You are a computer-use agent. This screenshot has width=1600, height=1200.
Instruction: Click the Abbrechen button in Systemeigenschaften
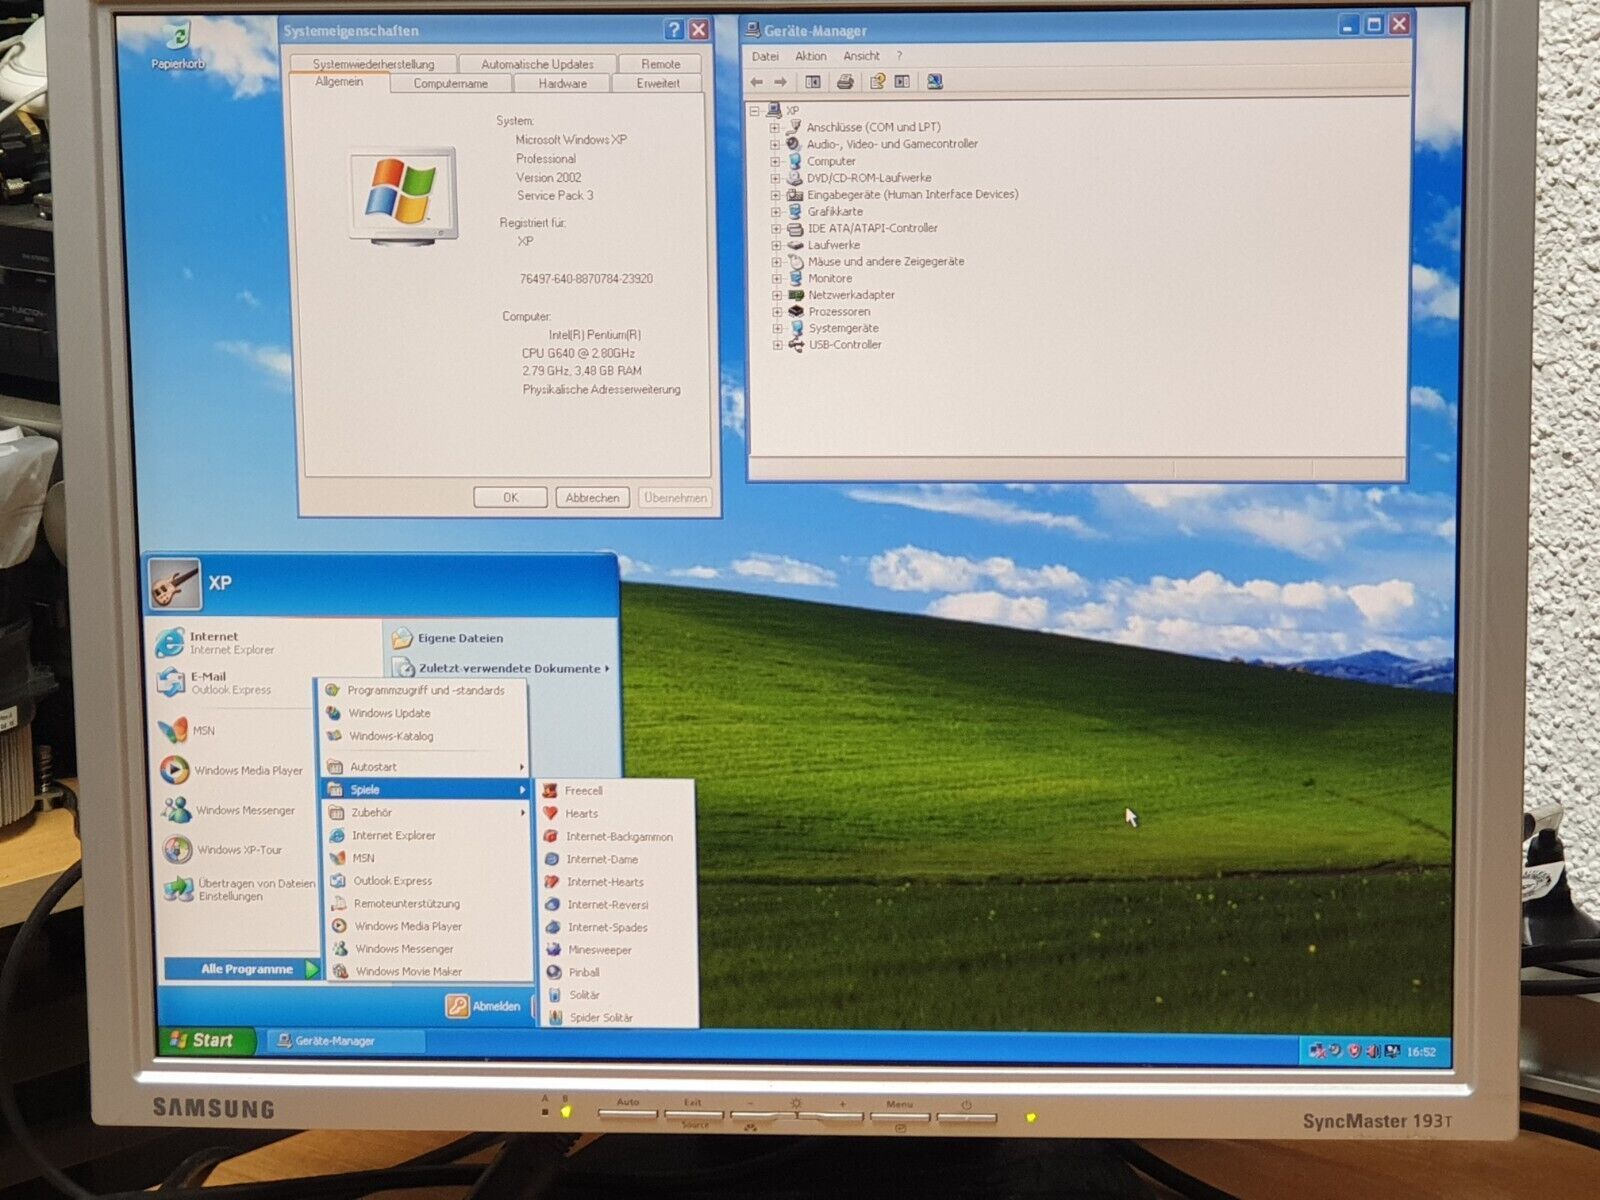592,497
